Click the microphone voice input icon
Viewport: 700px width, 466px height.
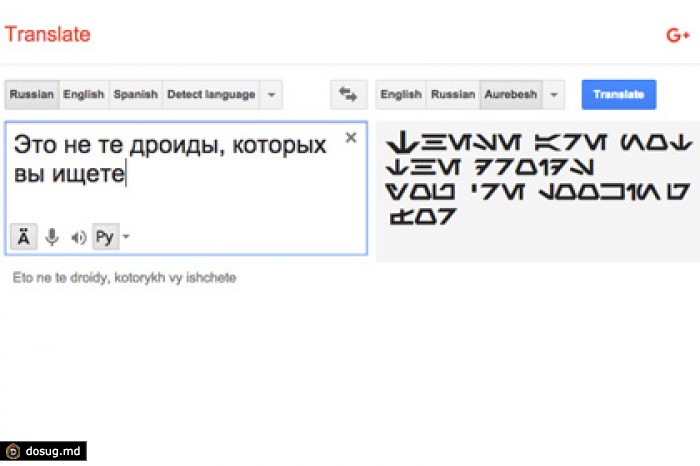click(x=52, y=237)
